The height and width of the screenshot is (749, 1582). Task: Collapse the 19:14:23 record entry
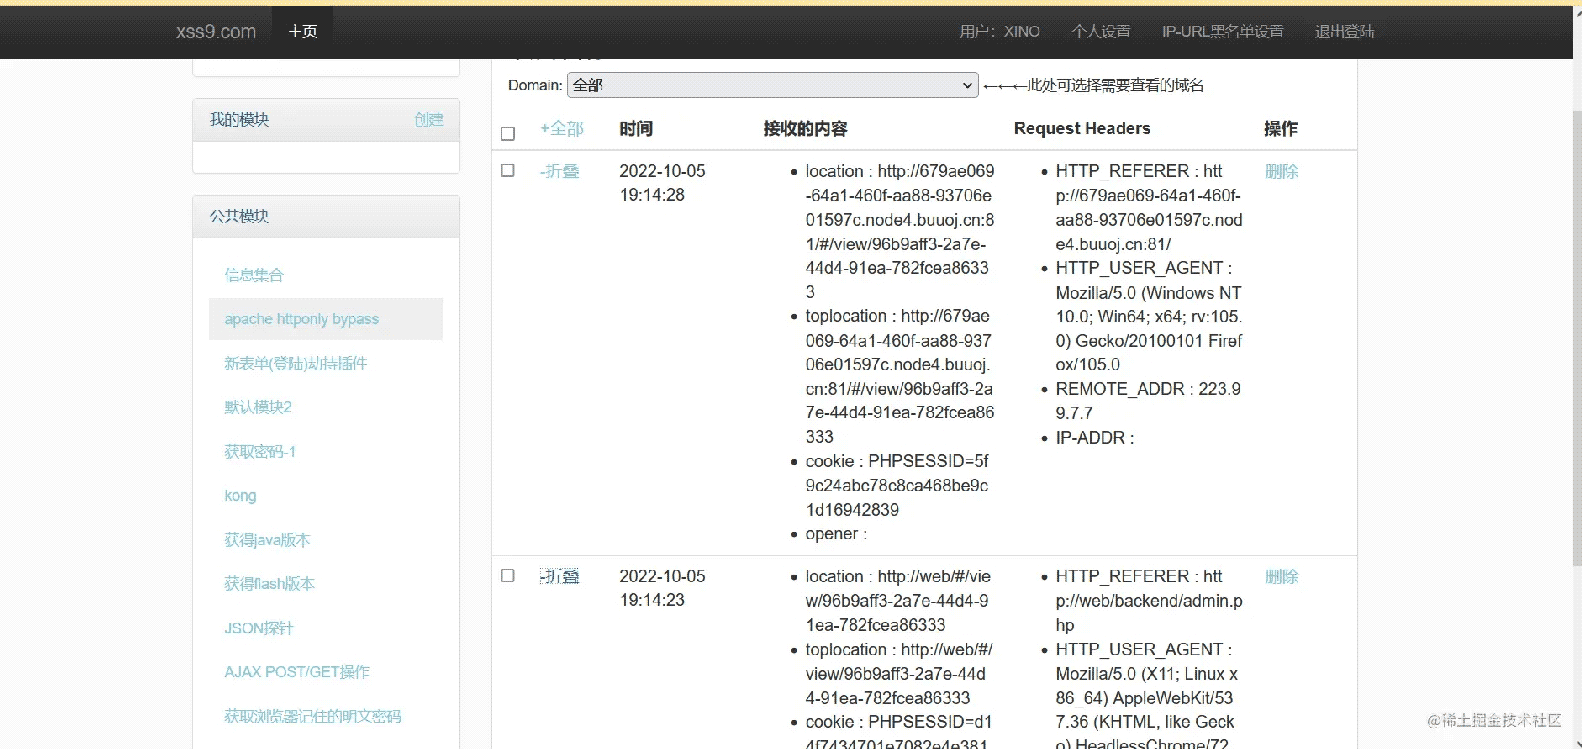point(559,576)
